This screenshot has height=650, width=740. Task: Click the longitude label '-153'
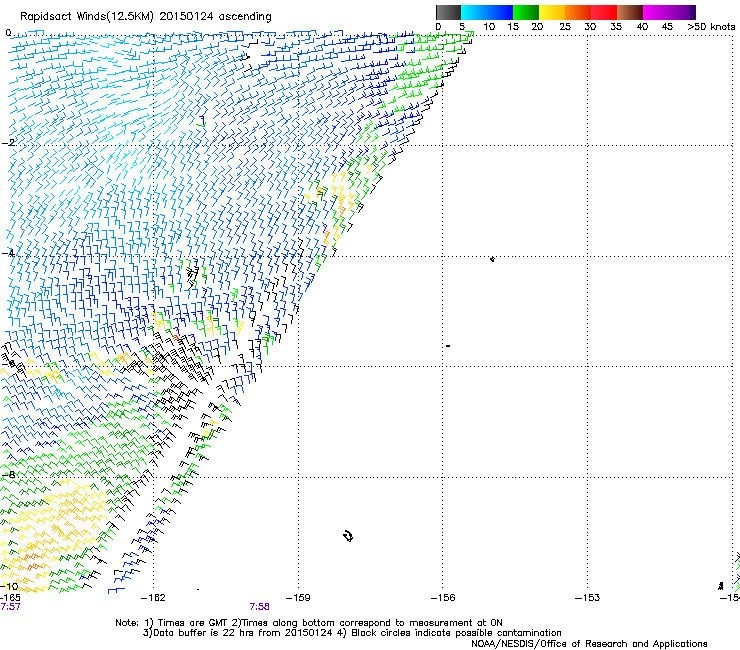pos(587,598)
